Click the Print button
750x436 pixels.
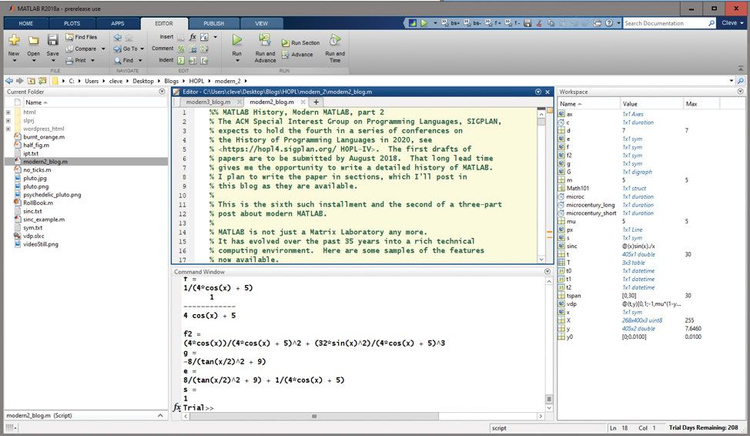pyautogui.click(x=76, y=61)
